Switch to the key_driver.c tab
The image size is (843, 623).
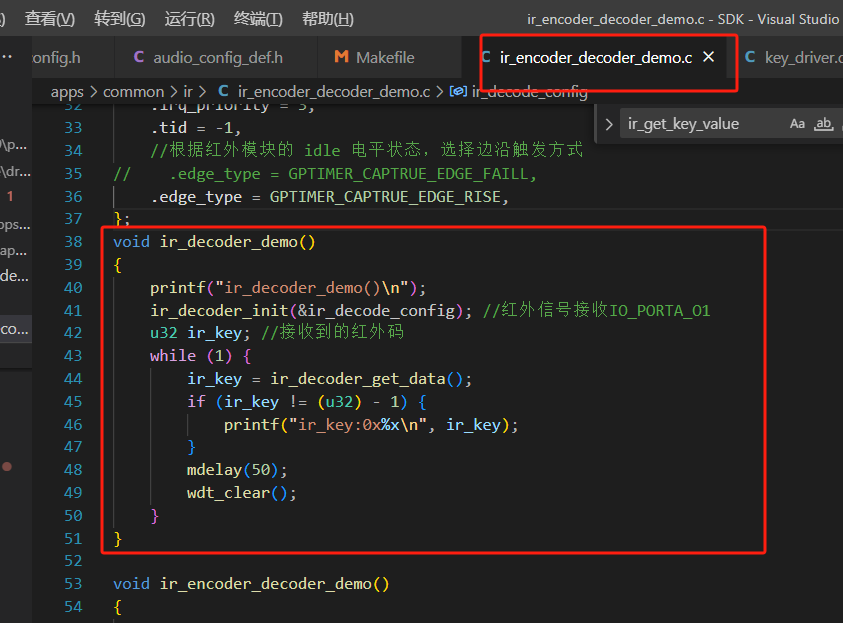click(791, 57)
